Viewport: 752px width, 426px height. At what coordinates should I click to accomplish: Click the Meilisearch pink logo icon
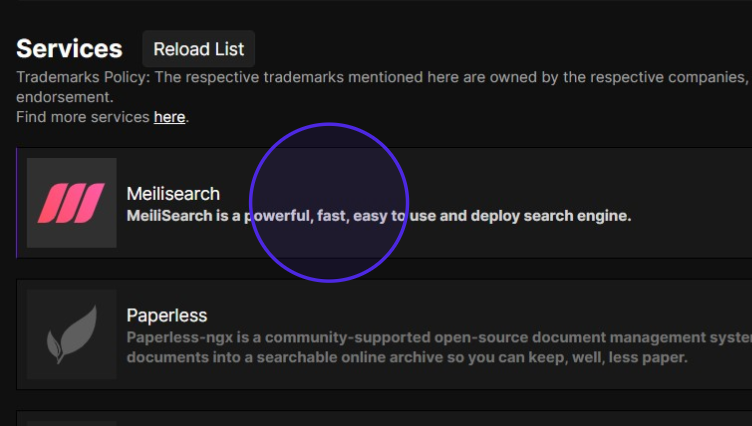pos(71,203)
